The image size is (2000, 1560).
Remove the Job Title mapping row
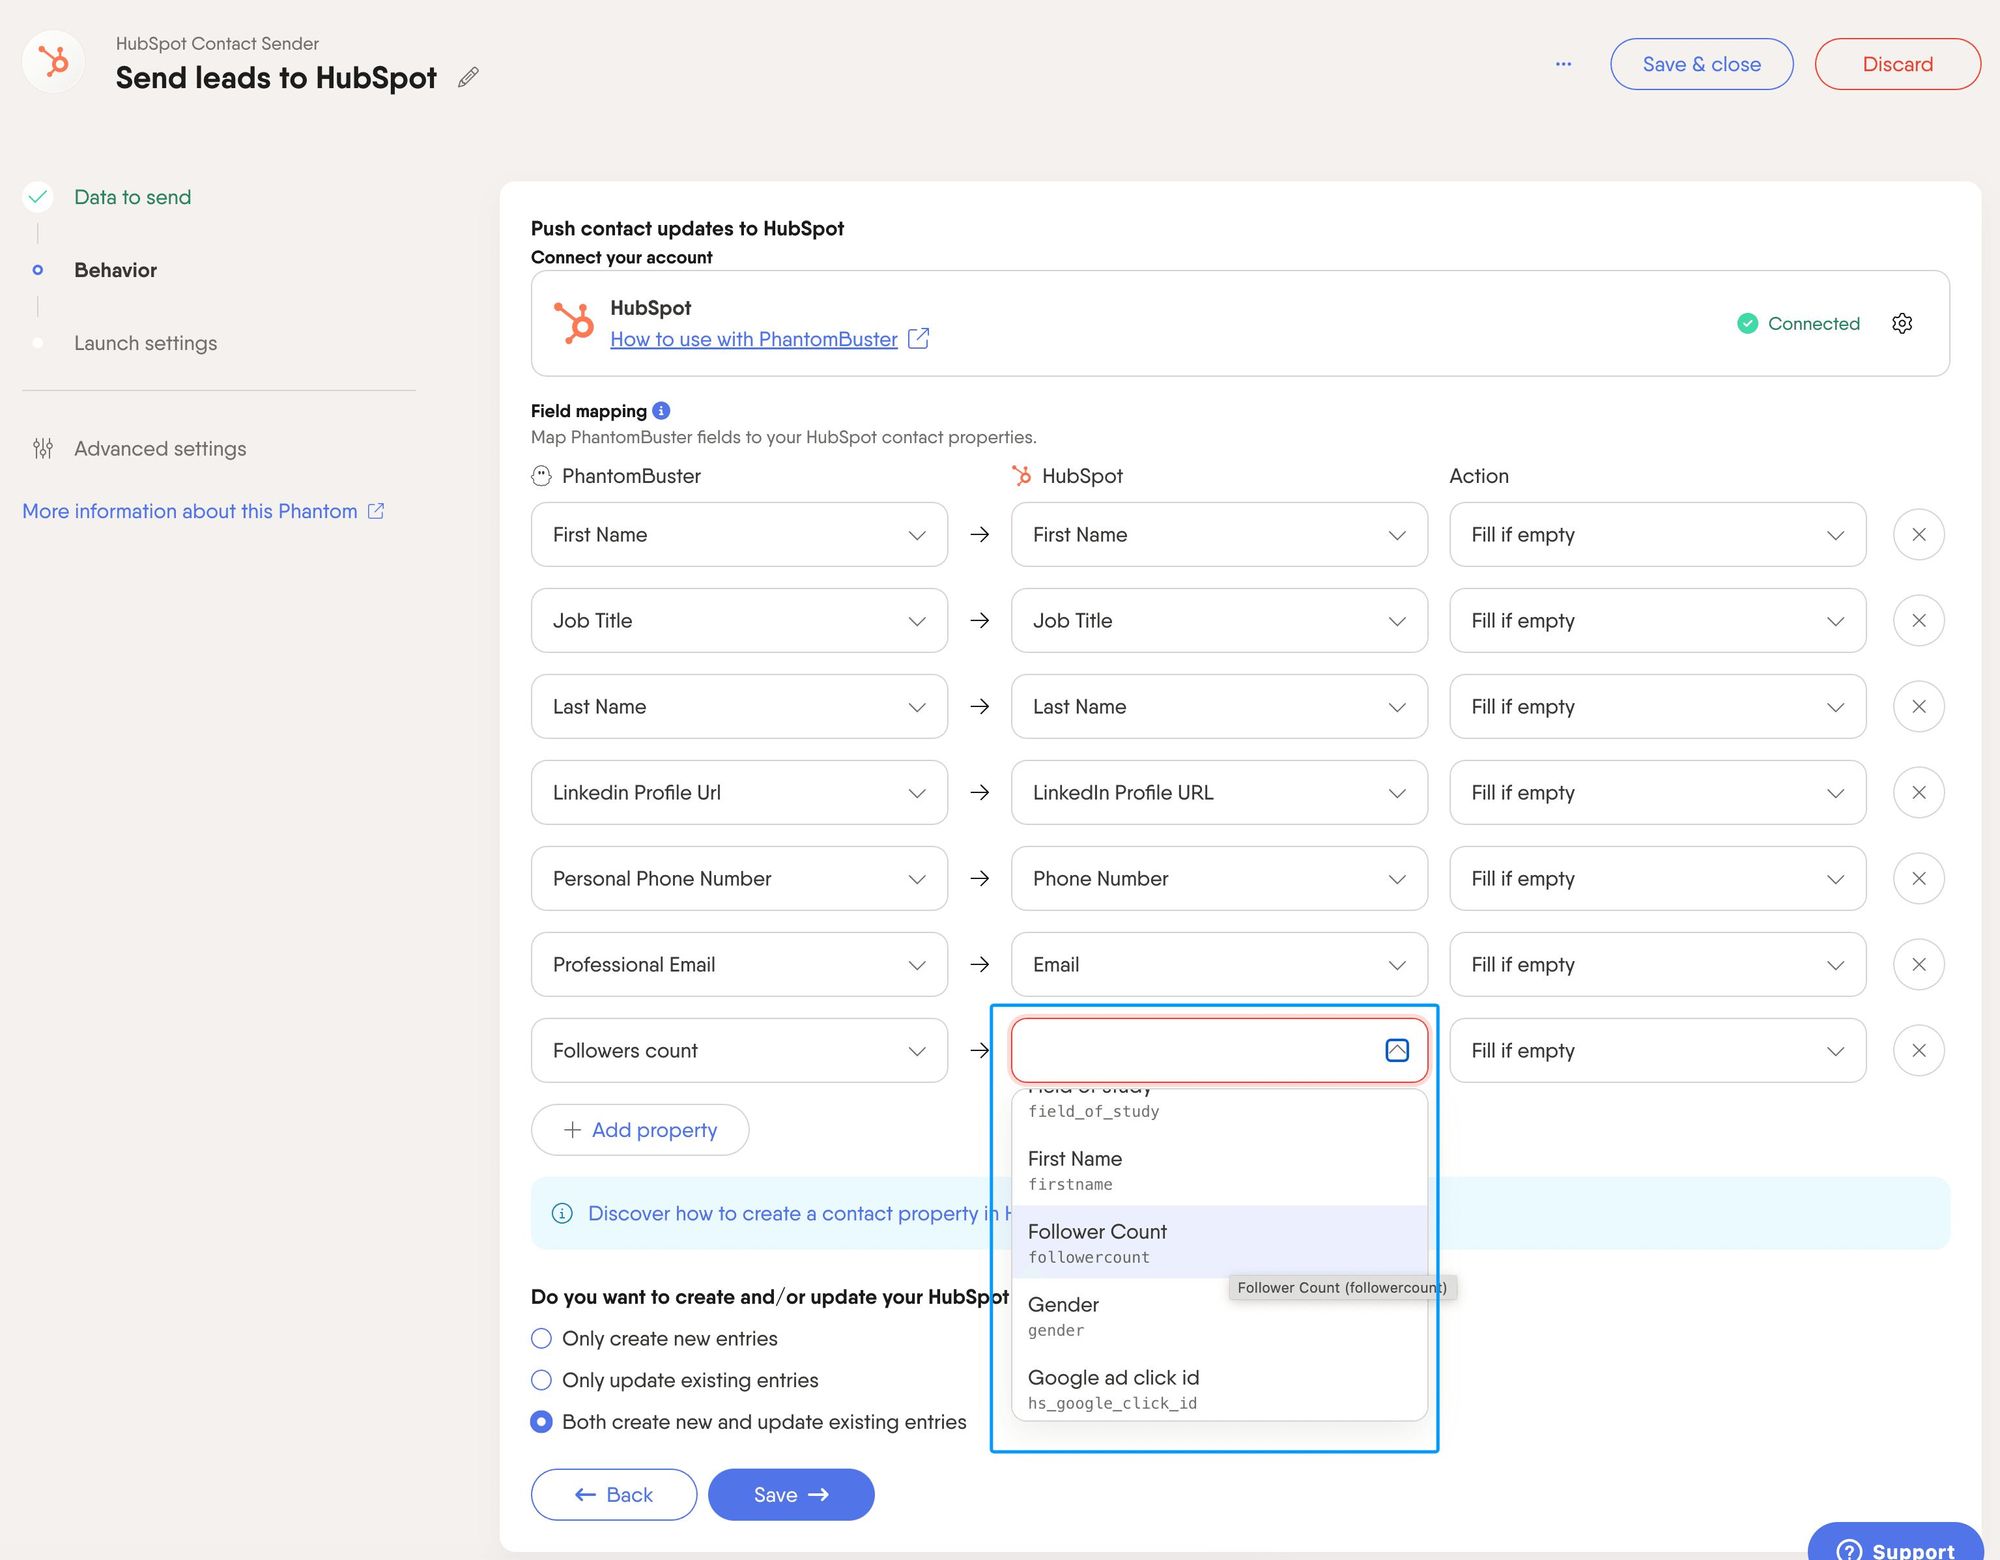coord(1918,621)
